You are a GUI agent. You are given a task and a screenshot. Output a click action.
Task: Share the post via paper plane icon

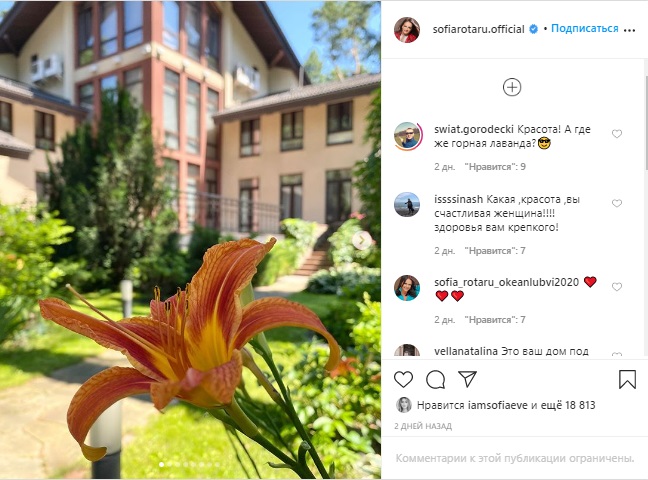tap(467, 379)
